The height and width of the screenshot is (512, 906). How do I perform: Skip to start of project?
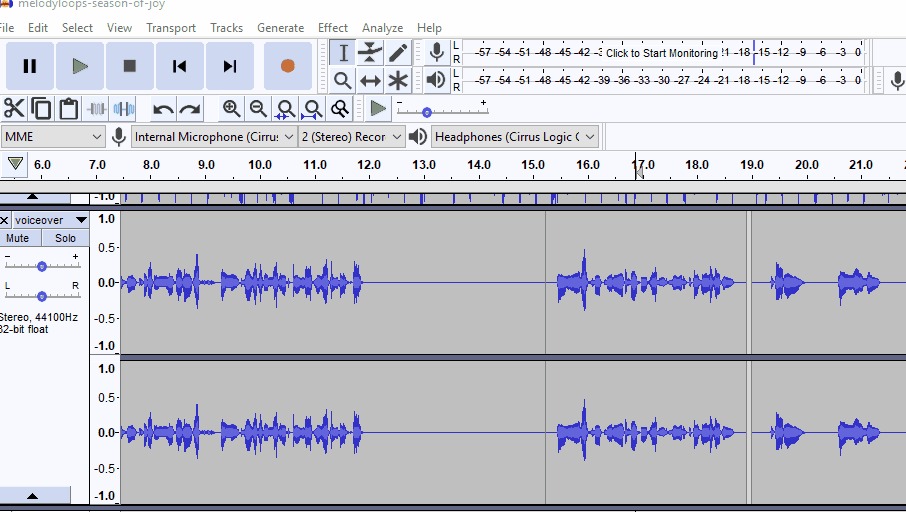tap(180, 66)
